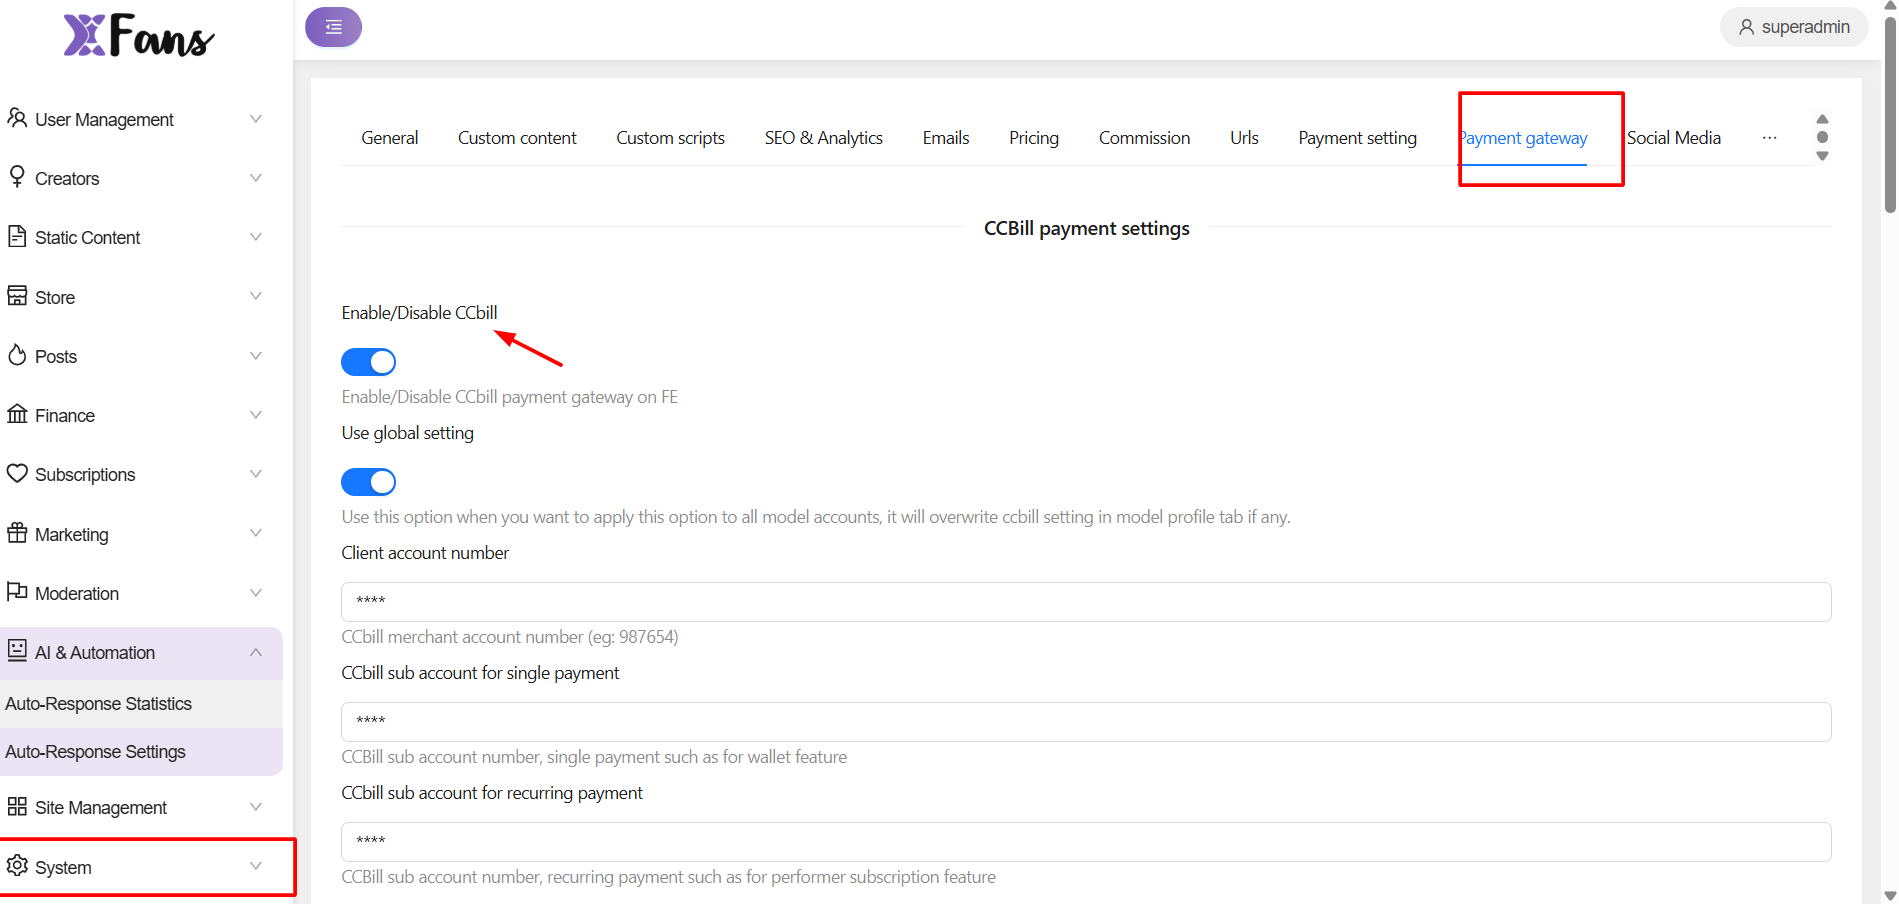1899x904 pixels.
Task: Open the more tabs ellipsis
Action: [1769, 138]
